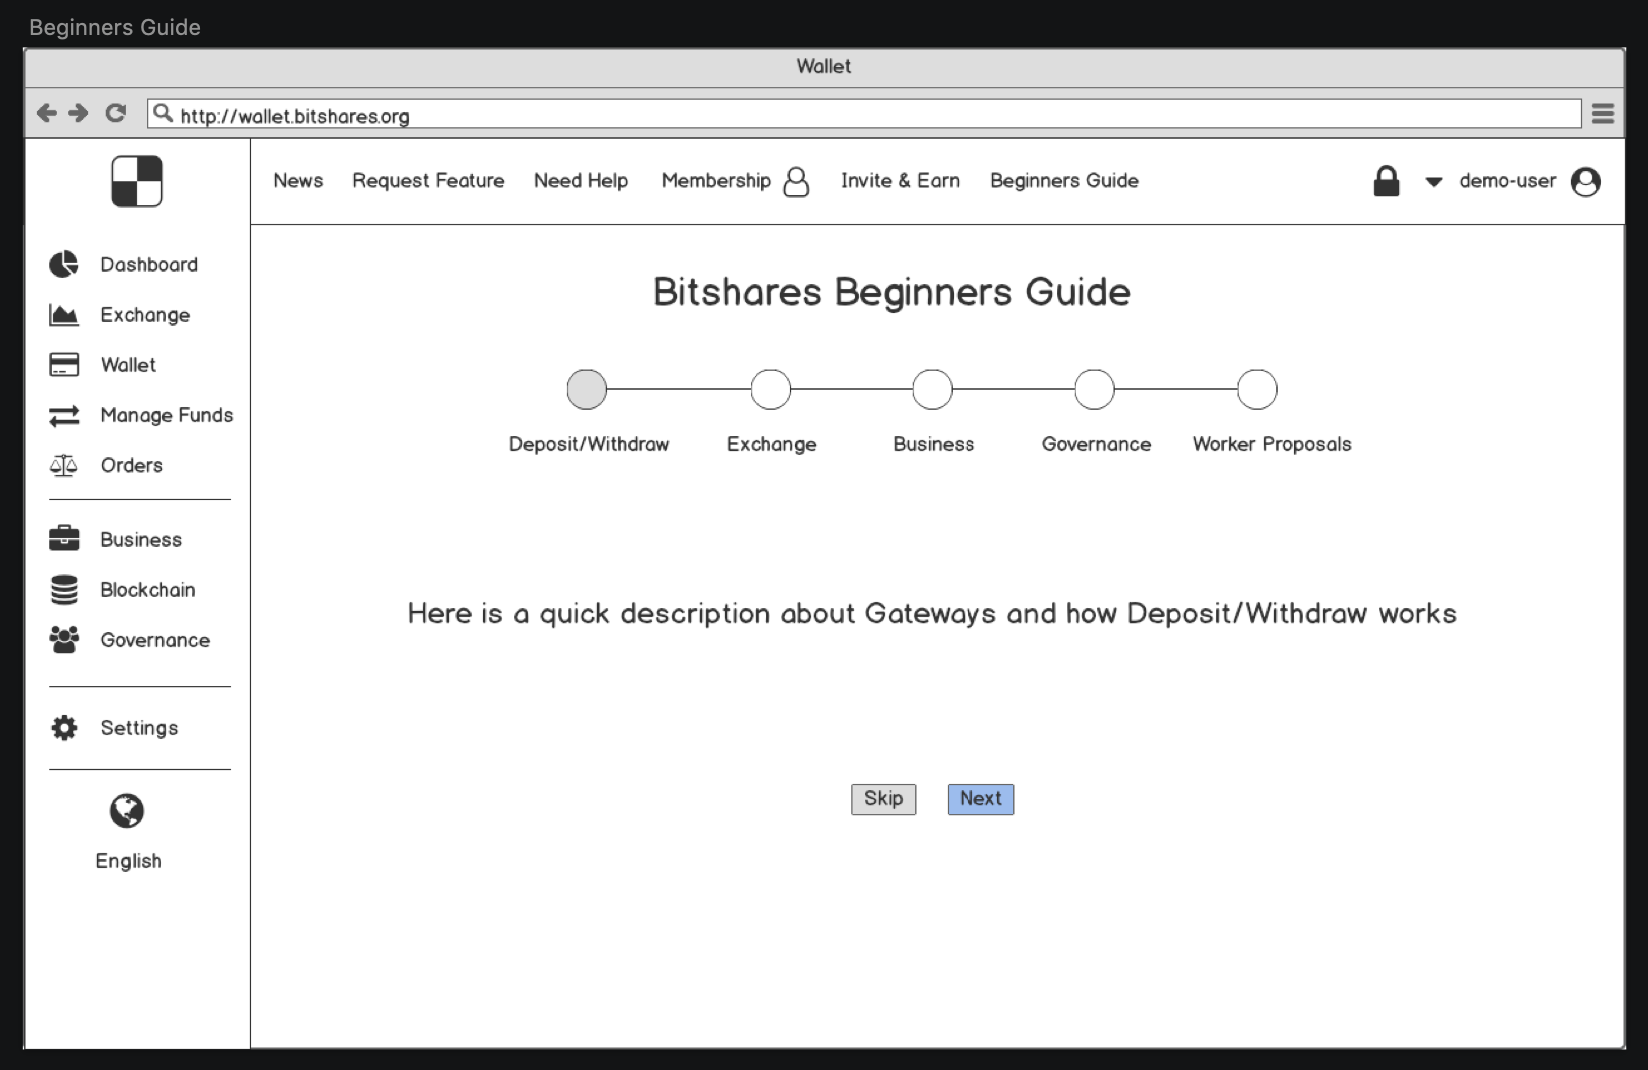Click the language globe icon
This screenshot has width=1648, height=1070.
(x=127, y=811)
